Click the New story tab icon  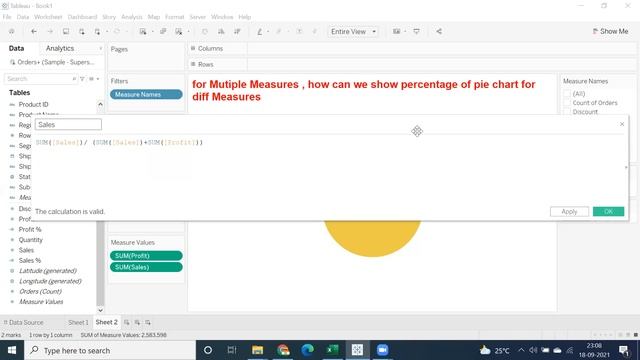tap(148, 322)
